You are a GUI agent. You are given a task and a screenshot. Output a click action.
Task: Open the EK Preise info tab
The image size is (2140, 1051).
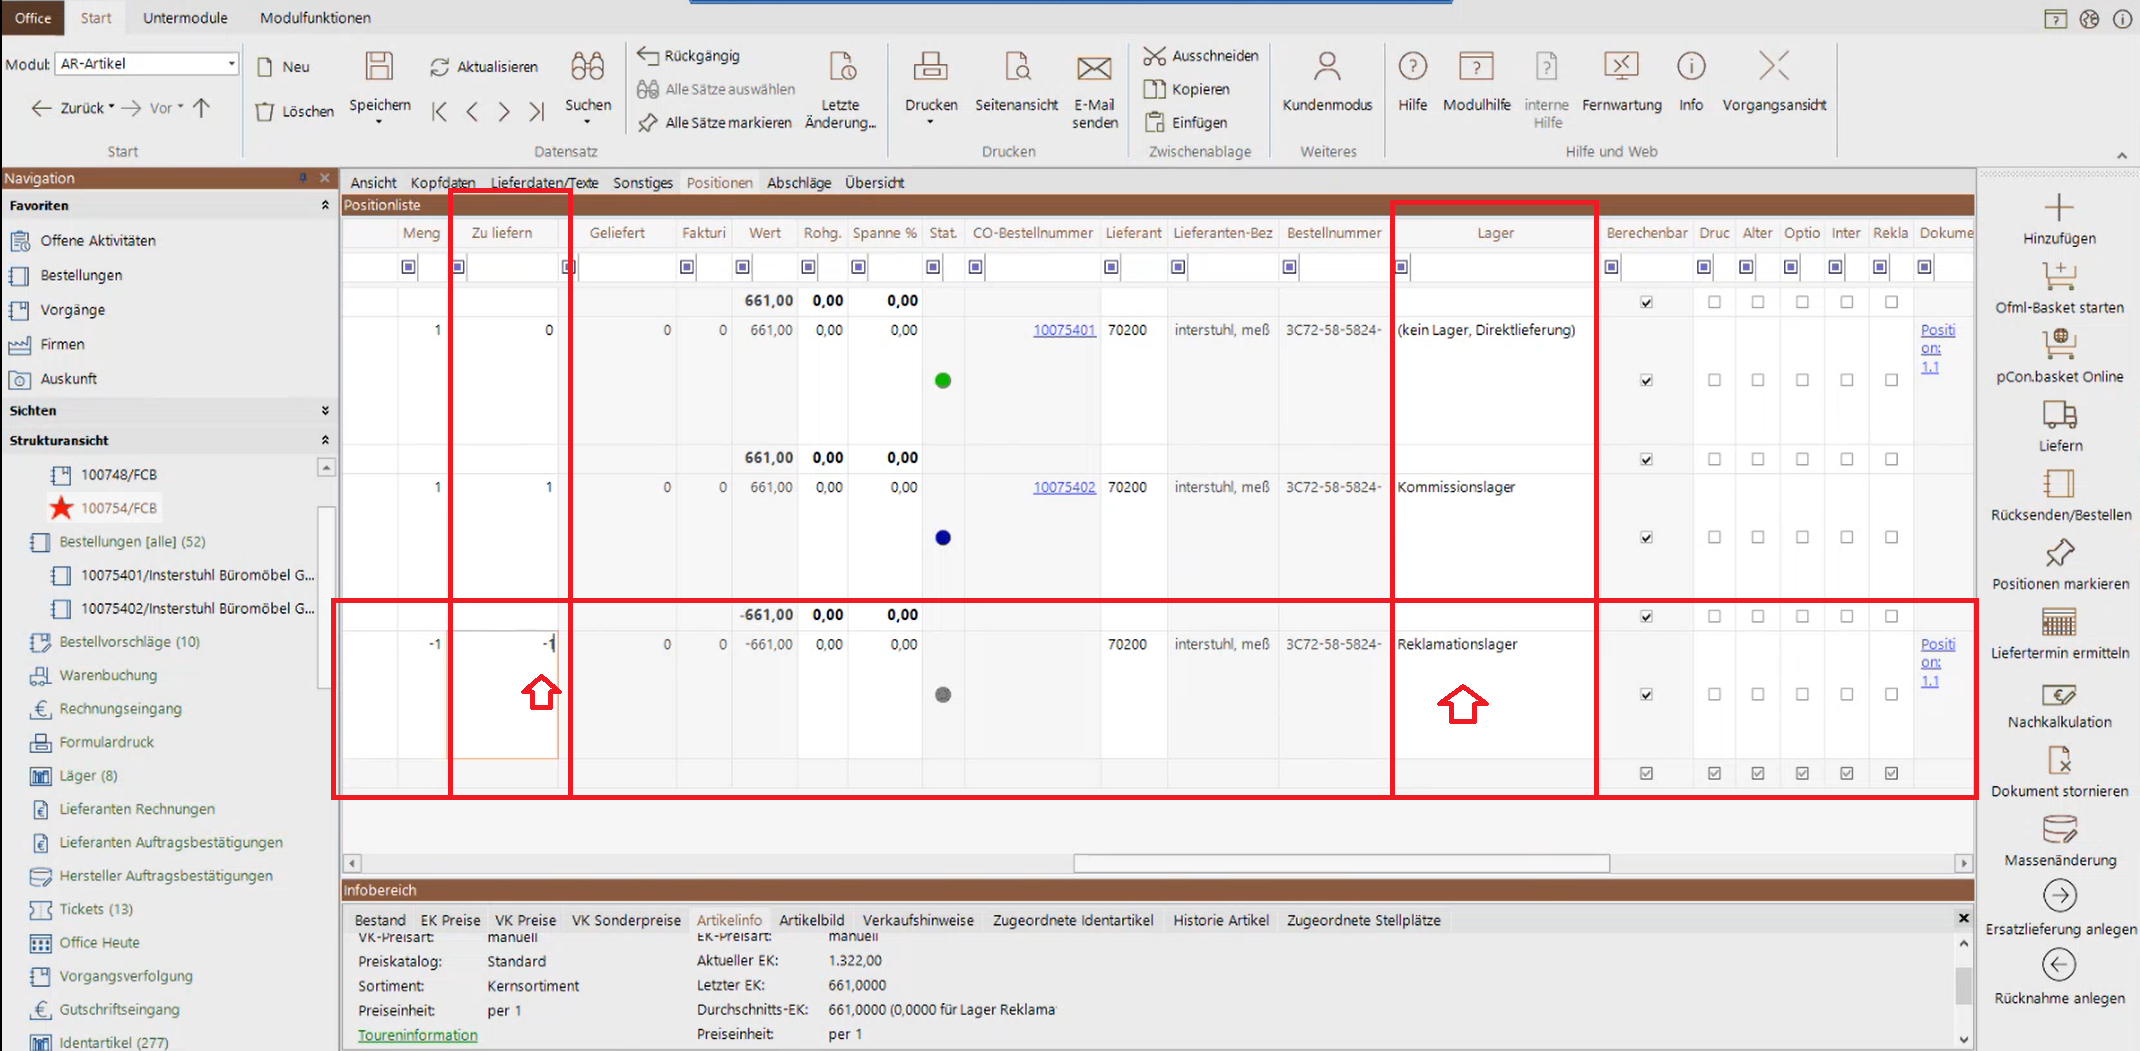pyautogui.click(x=450, y=920)
